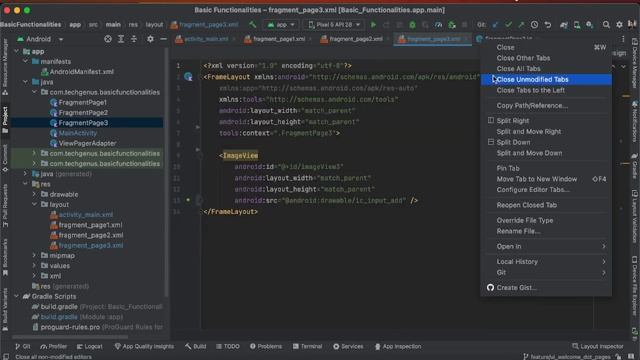Viewport: 640px width, 360px height.
Task: Choose Close Other Tabs
Action: tap(546, 58)
